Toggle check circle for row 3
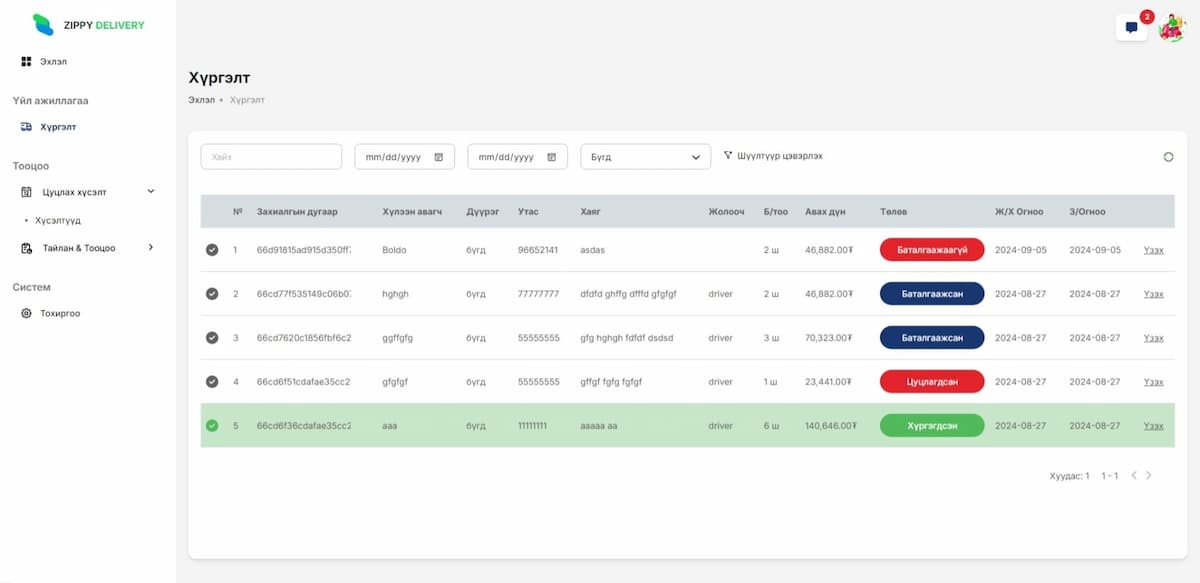 212,338
